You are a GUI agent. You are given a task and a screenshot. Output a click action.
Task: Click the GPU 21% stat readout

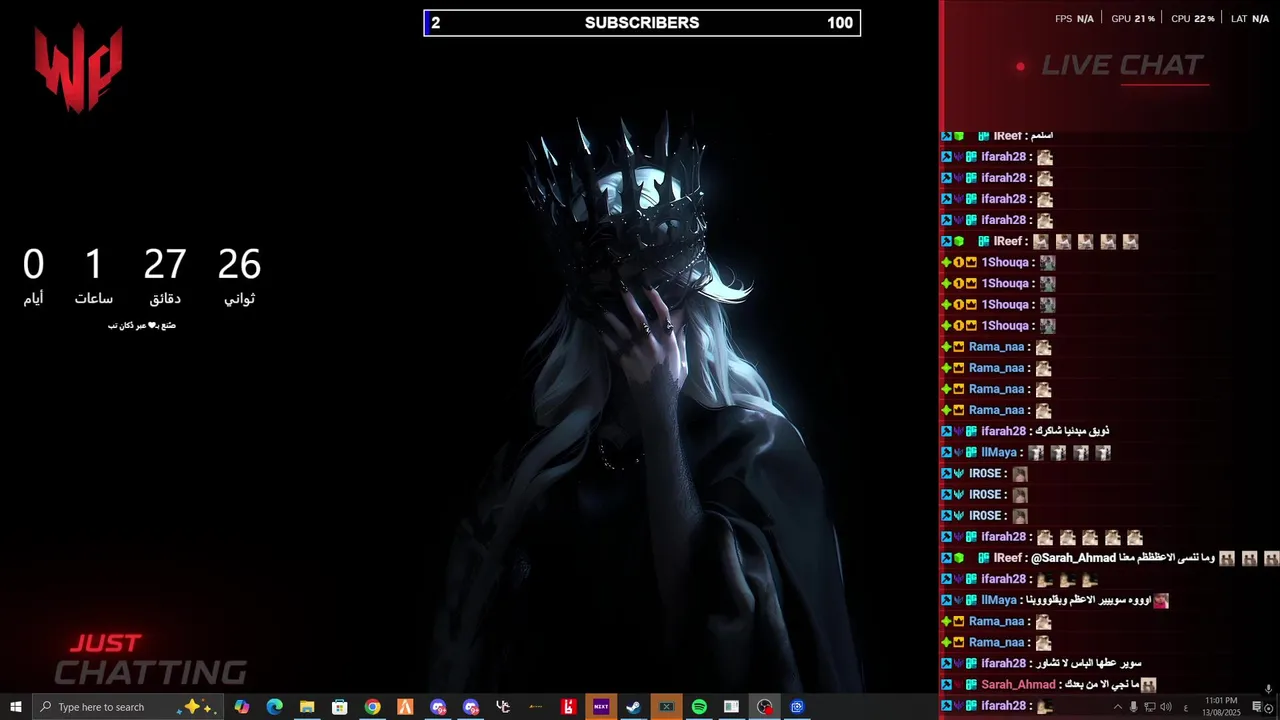pos(1133,19)
